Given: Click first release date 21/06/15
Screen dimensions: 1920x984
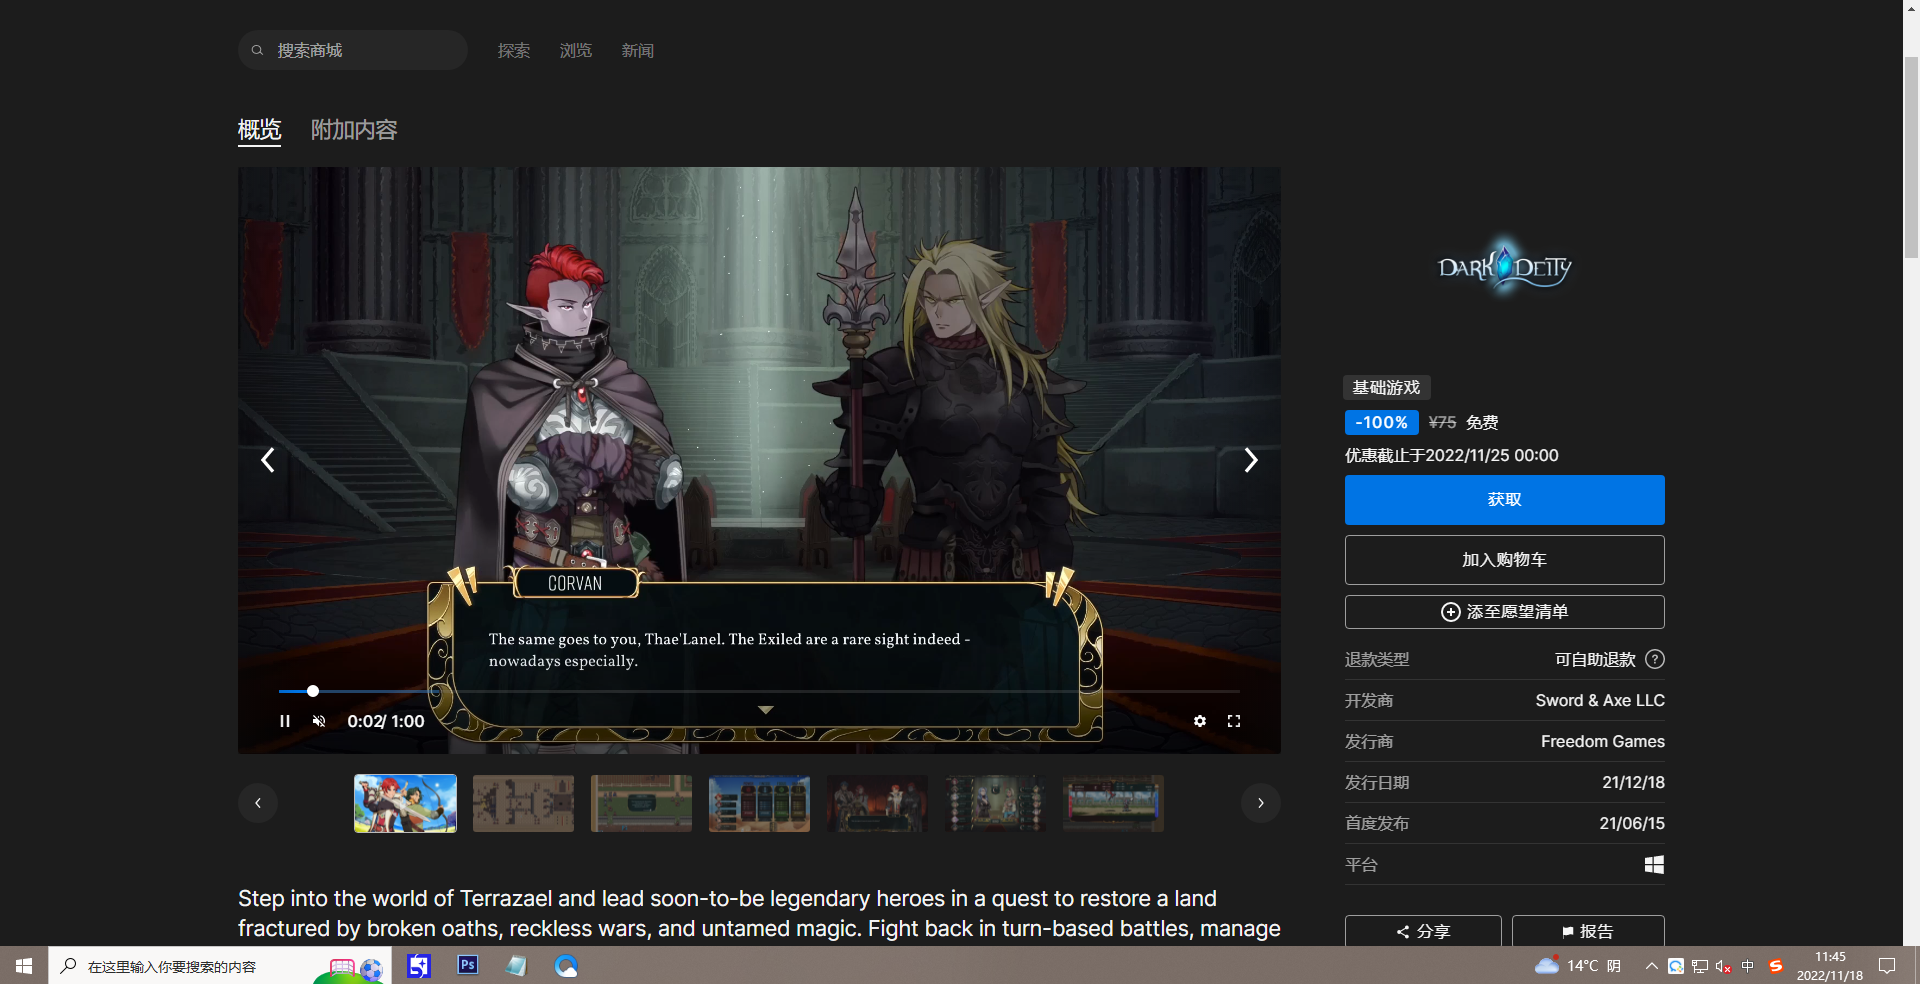Looking at the screenshot, I should click(1632, 823).
